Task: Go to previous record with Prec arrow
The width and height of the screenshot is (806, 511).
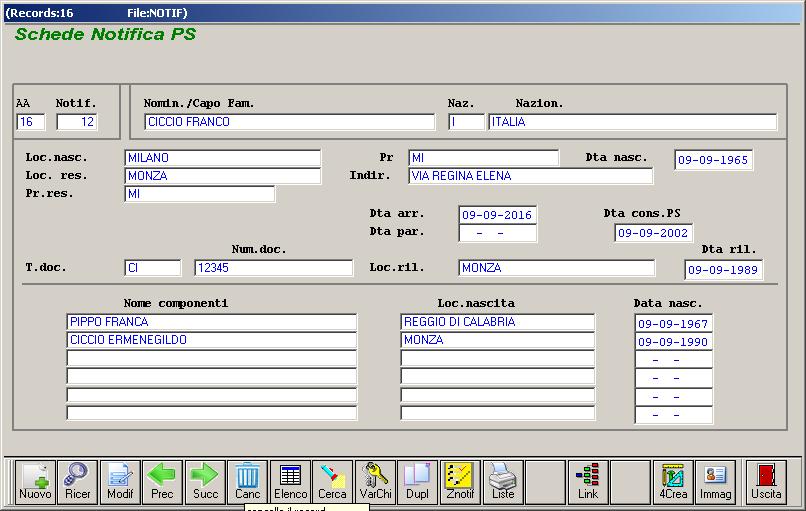Action: [x=162, y=481]
